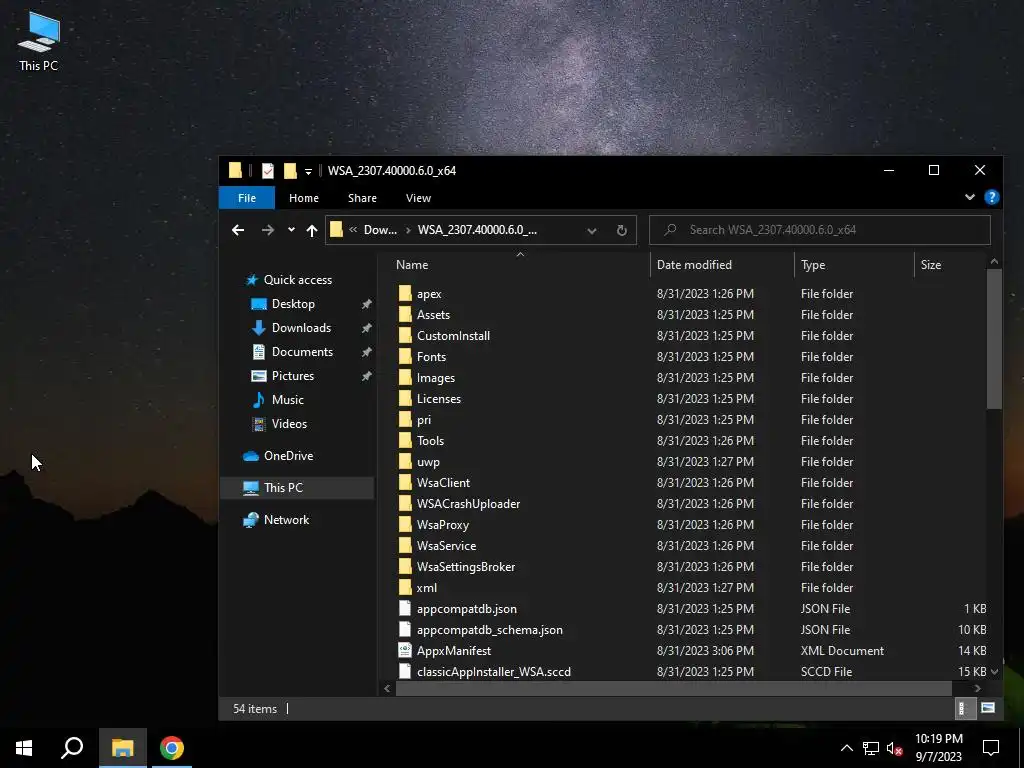Image resolution: width=1024 pixels, height=768 pixels.
Task: Open Customize Quick Access Toolbar dropdown arrow
Action: pos(308,172)
